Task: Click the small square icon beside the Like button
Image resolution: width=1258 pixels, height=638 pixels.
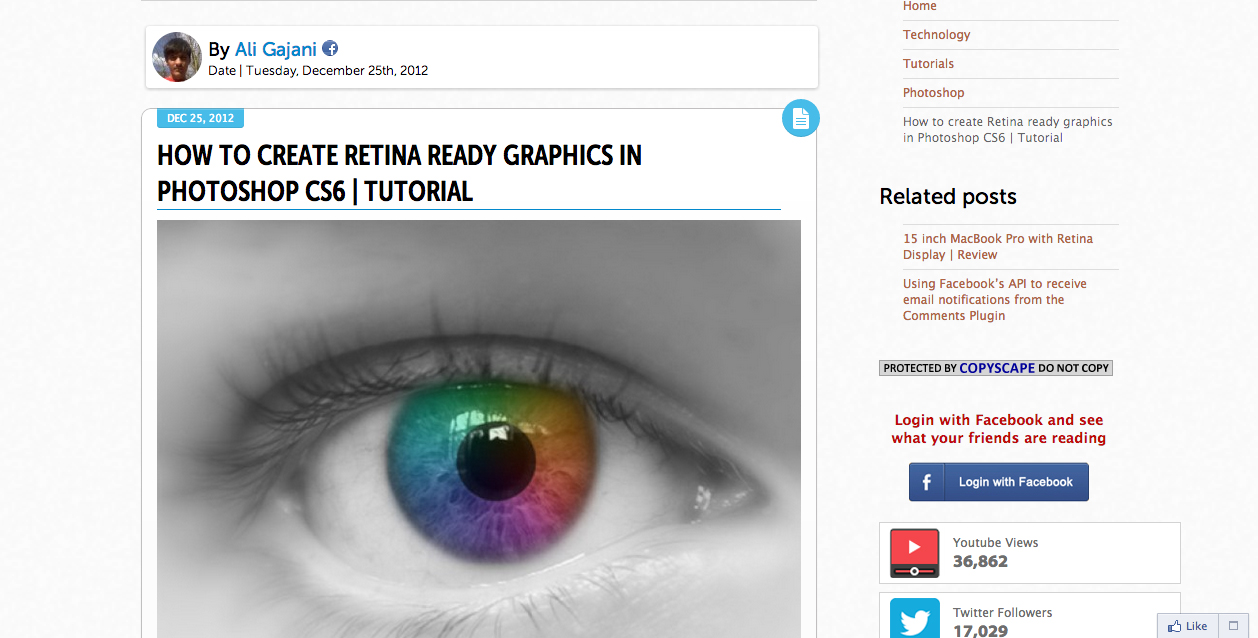Action: click(x=1234, y=626)
